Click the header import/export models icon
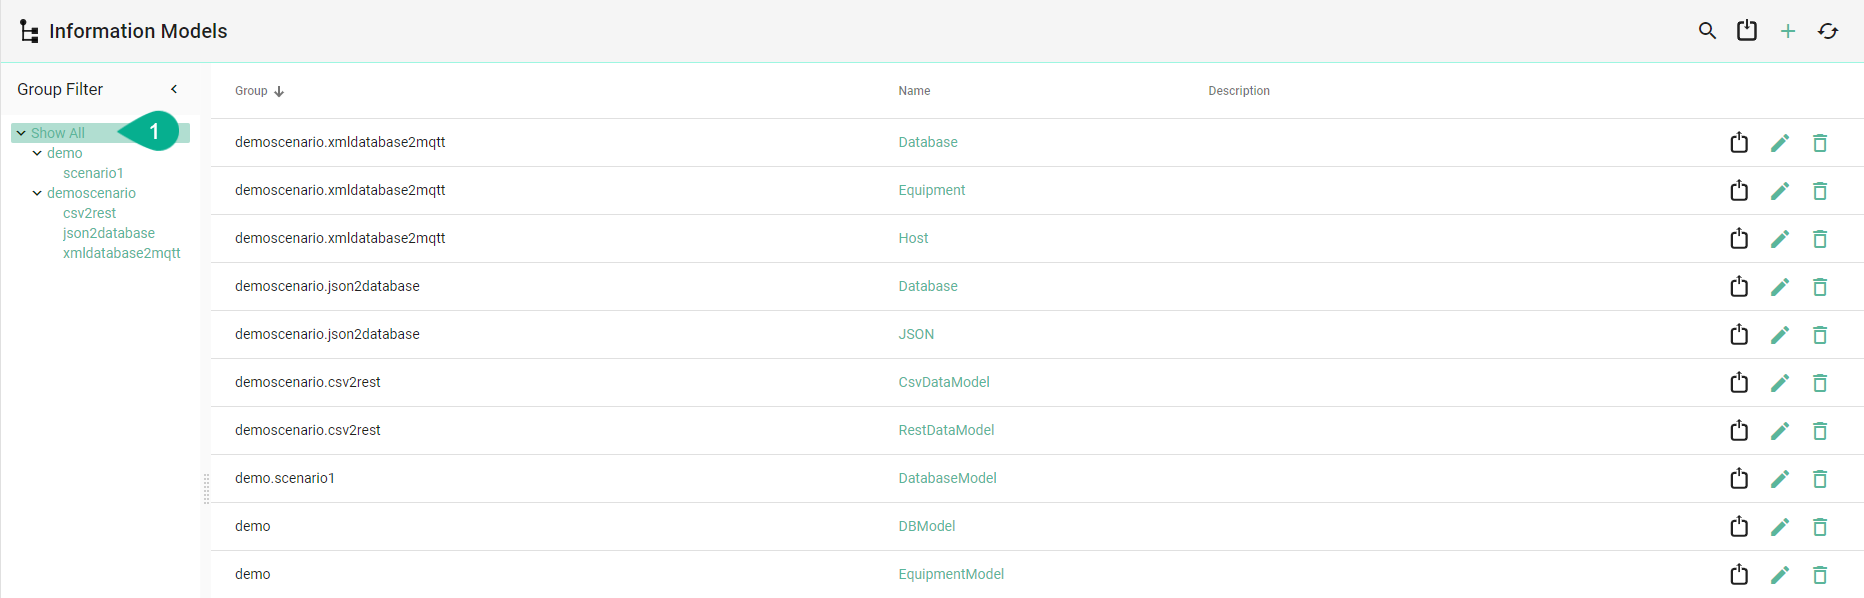Viewport: 1864px width, 598px height. [1747, 31]
